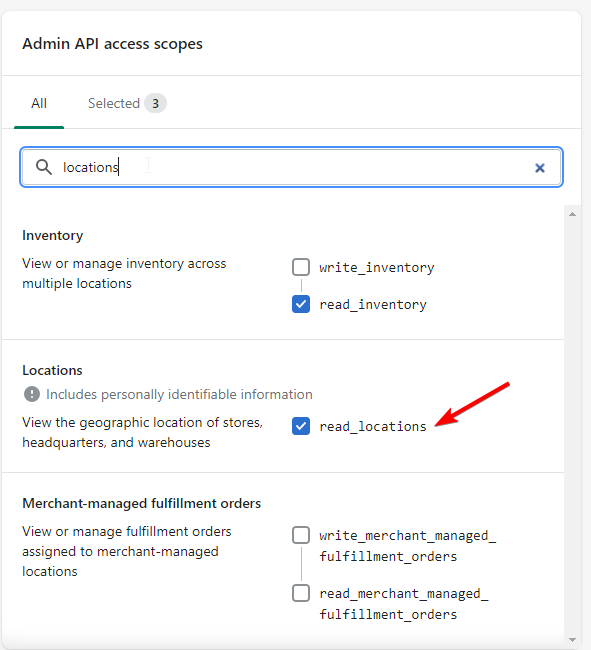591x650 pixels.
Task: Click the magnifying glass search icon
Action: pos(44,167)
